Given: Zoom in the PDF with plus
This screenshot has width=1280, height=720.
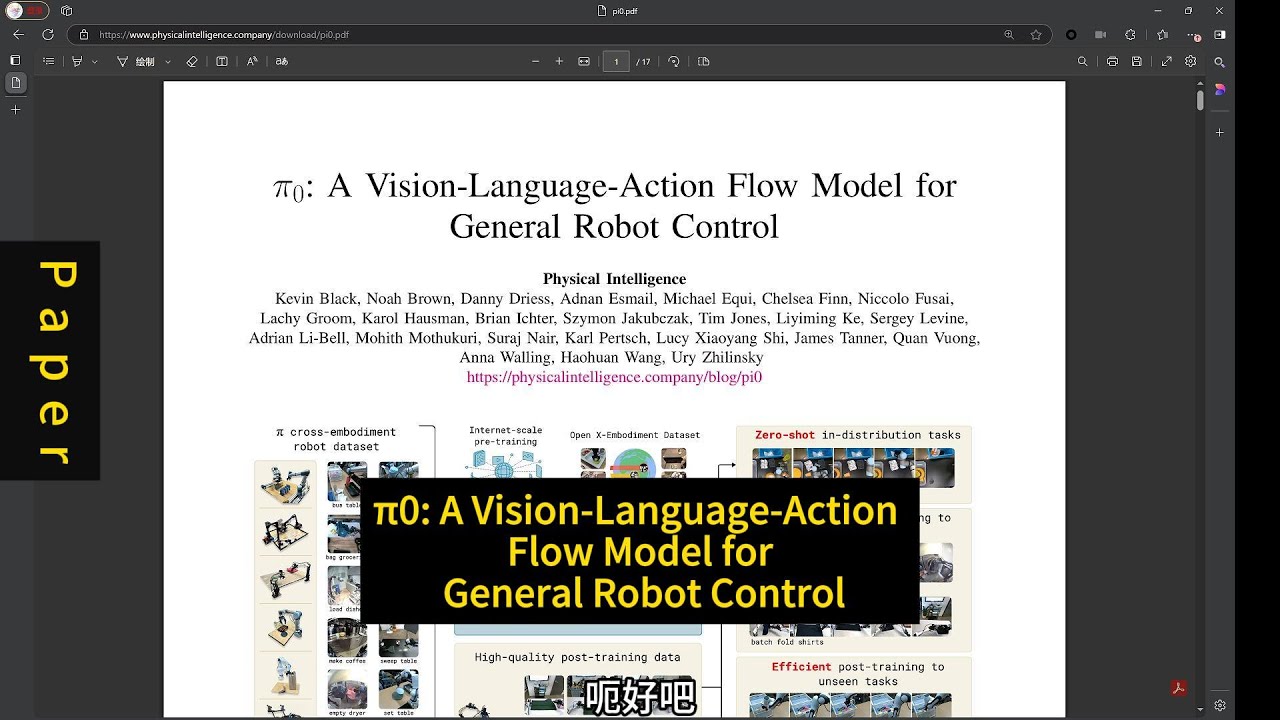Looking at the screenshot, I should click(x=559, y=61).
